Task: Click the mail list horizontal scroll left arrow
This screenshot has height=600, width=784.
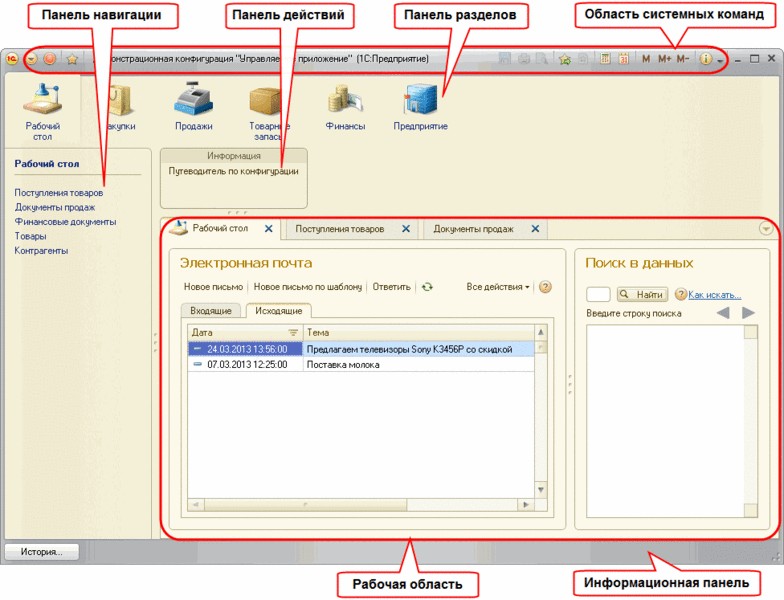Action: coord(196,504)
